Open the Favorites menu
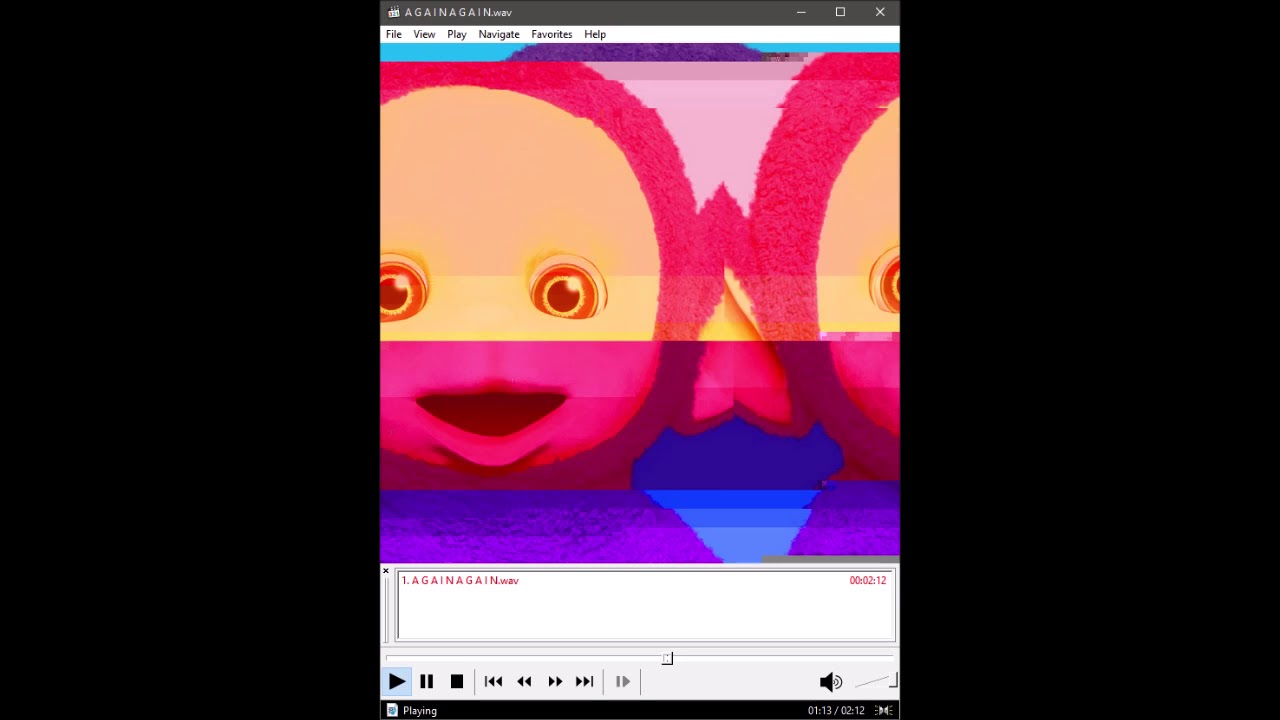Screen dimensions: 1280x720 (552, 34)
